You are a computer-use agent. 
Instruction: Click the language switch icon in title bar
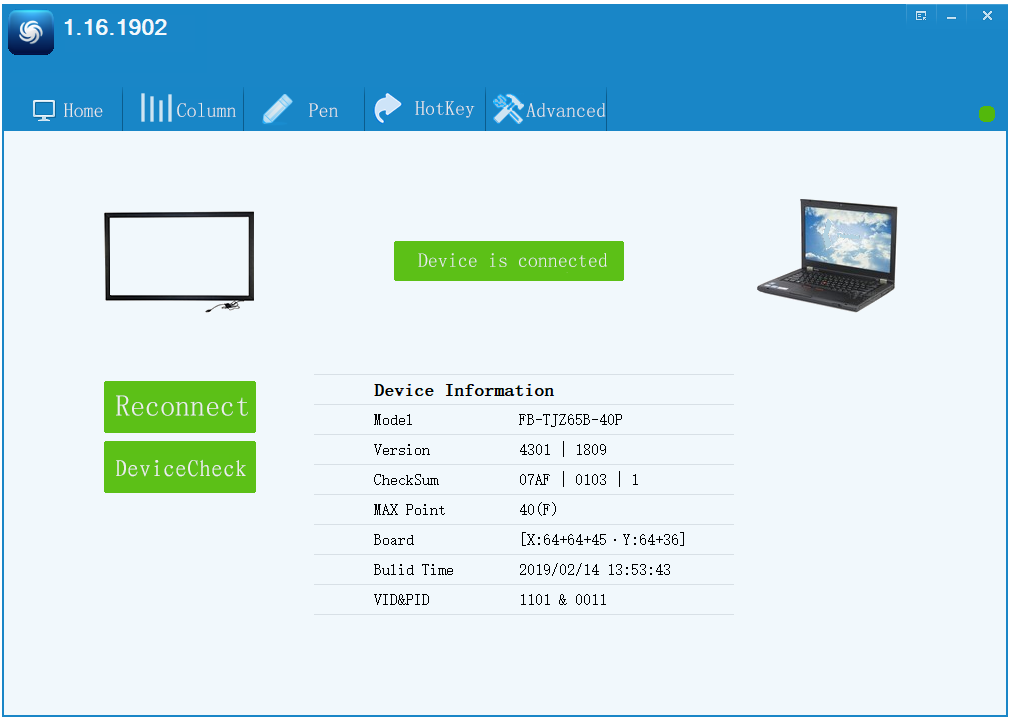pos(920,16)
